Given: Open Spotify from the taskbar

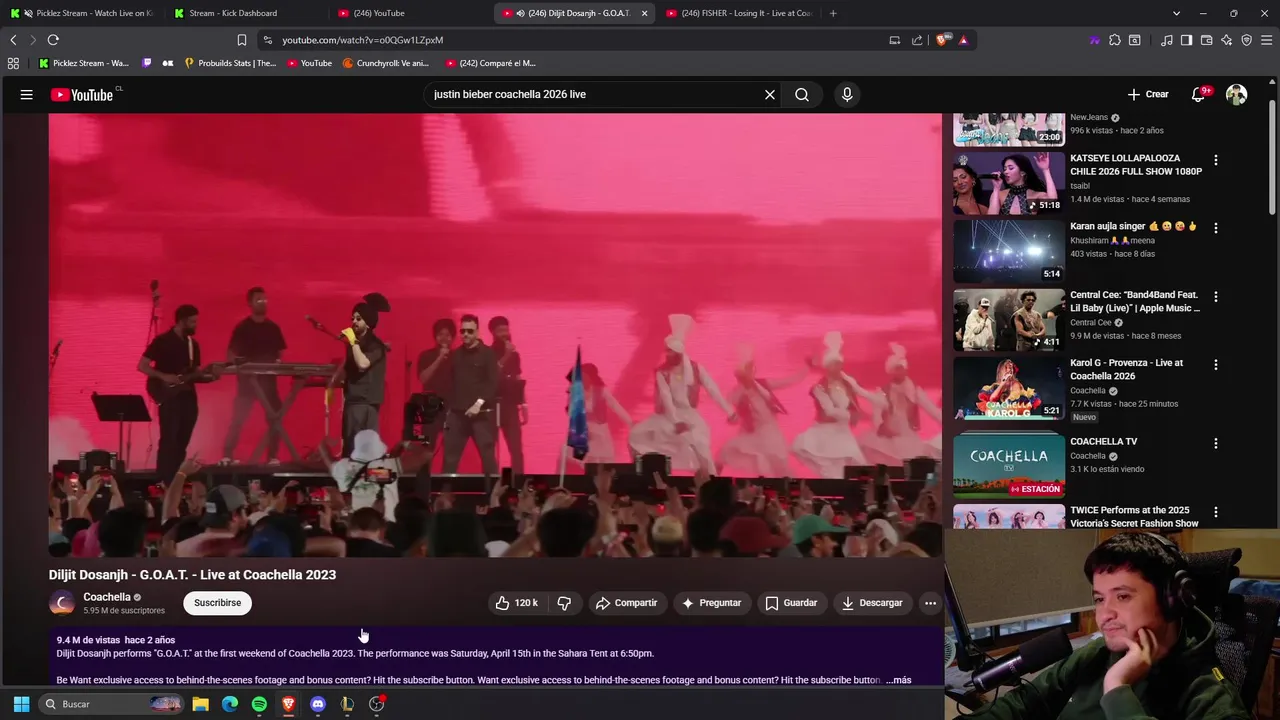Looking at the screenshot, I should [259, 704].
